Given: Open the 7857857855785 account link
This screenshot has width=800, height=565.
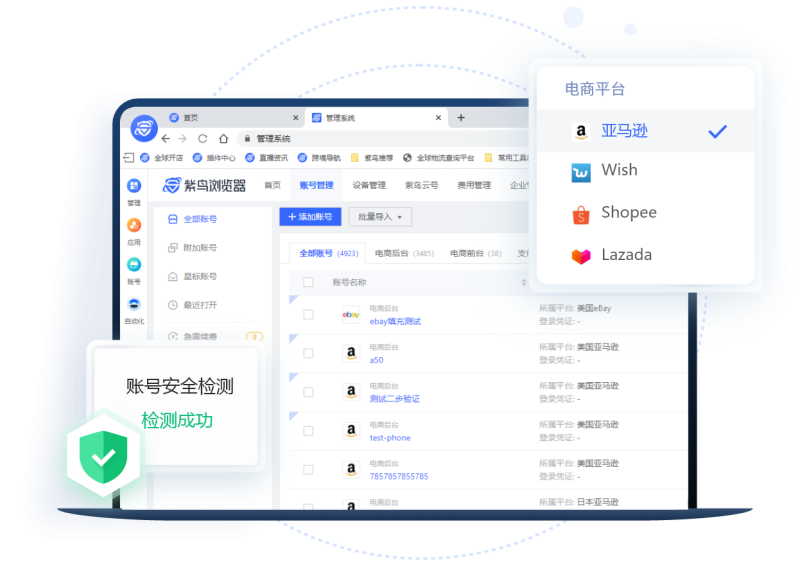Looking at the screenshot, I should (x=399, y=476).
